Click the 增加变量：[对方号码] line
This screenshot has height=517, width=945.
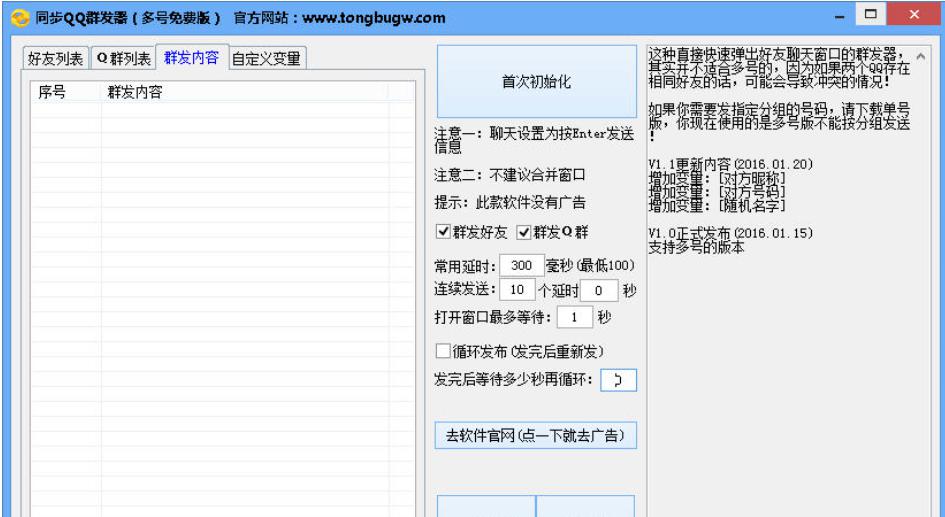[717, 192]
